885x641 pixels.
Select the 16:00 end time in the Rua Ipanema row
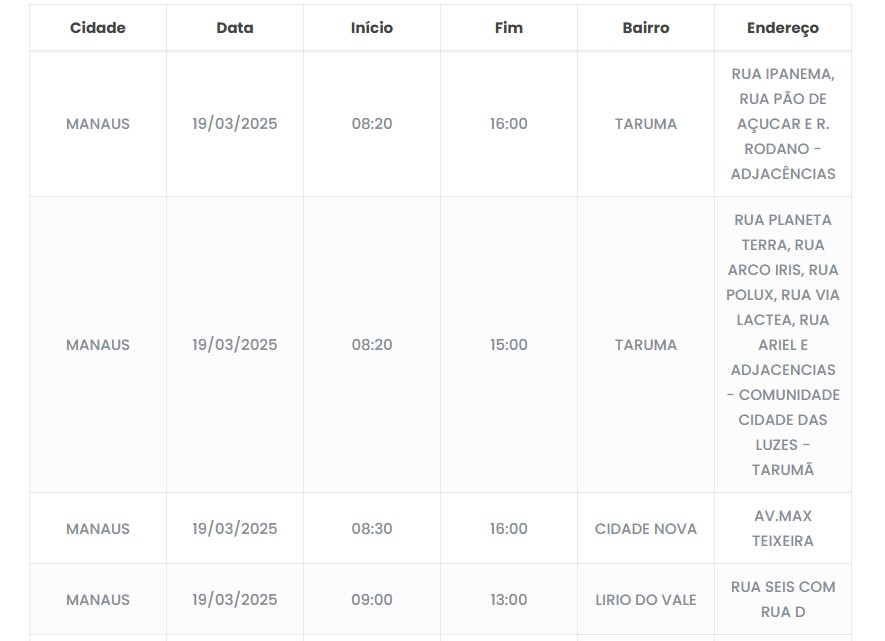(x=509, y=124)
